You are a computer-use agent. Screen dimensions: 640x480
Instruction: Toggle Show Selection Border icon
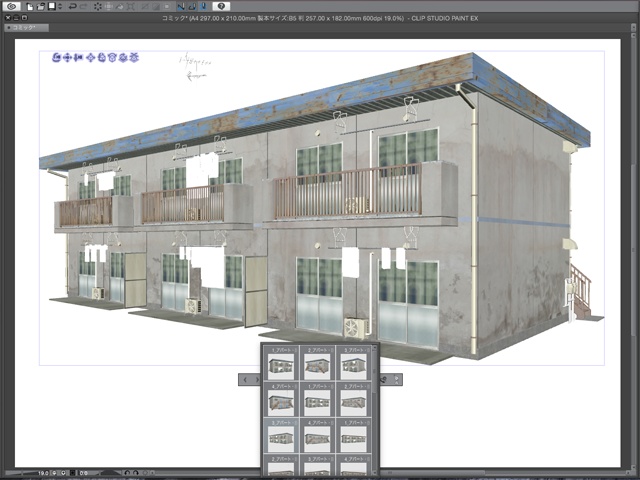point(167,6)
